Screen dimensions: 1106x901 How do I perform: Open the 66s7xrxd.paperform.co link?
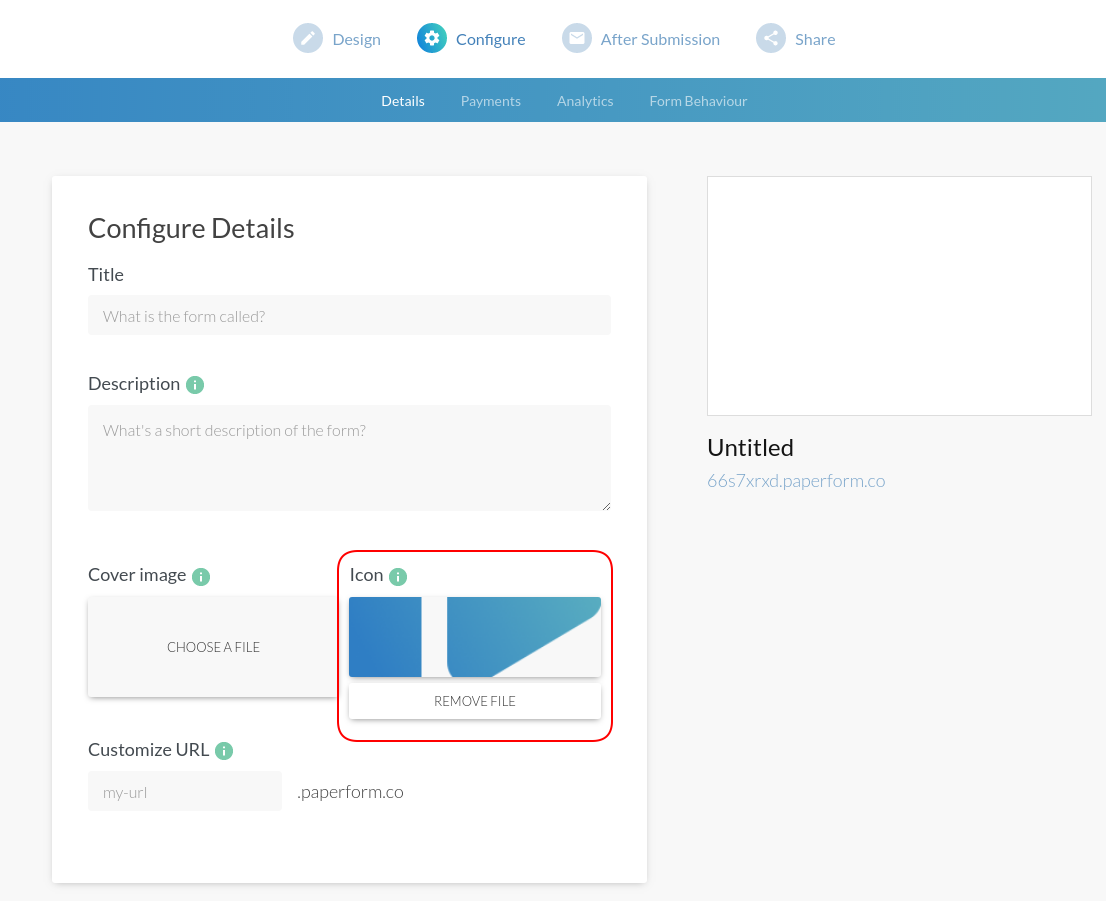point(796,480)
